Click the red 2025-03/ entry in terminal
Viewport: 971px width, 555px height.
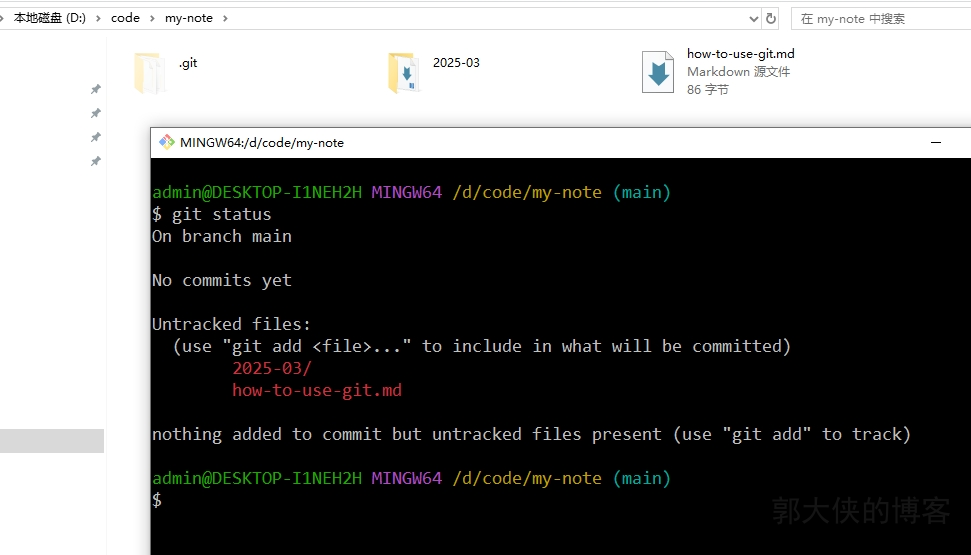[x=272, y=369]
